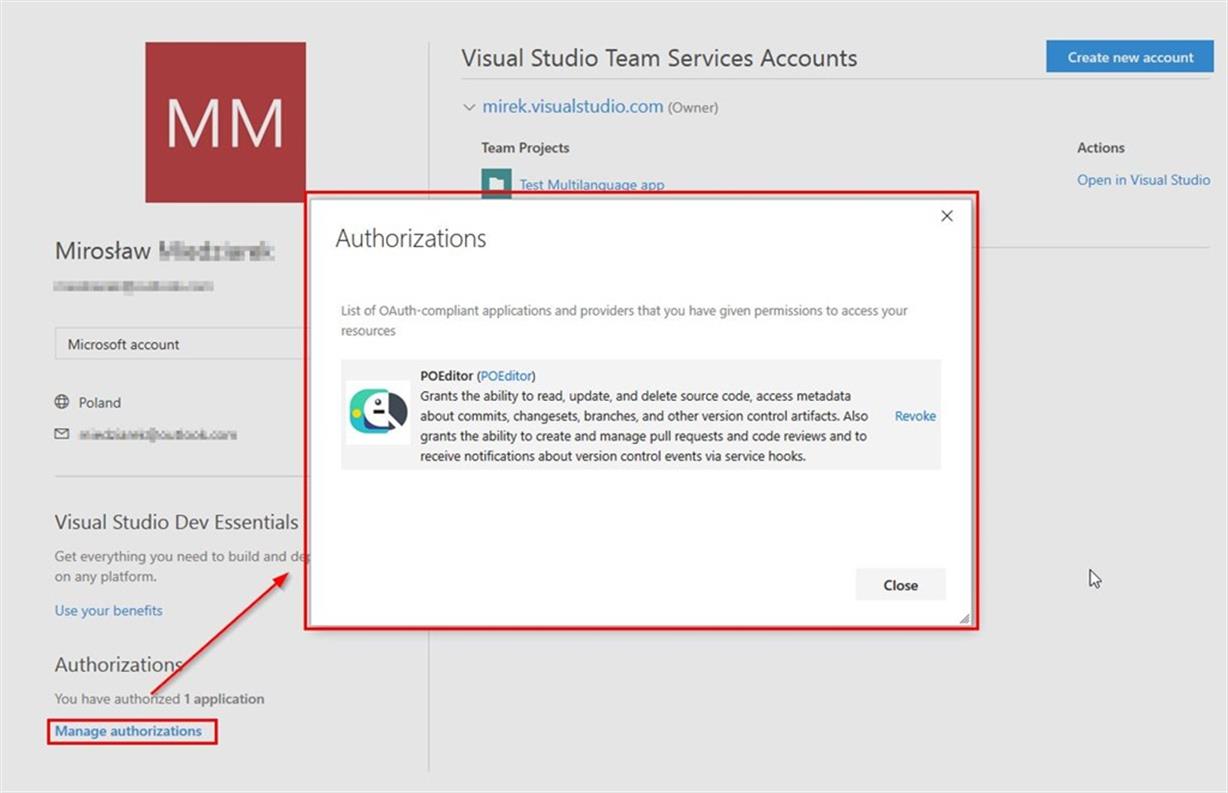Click the resize grip at dialog bottom-right corner
Image resolution: width=1228 pixels, height=793 pixels.
pyautogui.click(x=965, y=617)
